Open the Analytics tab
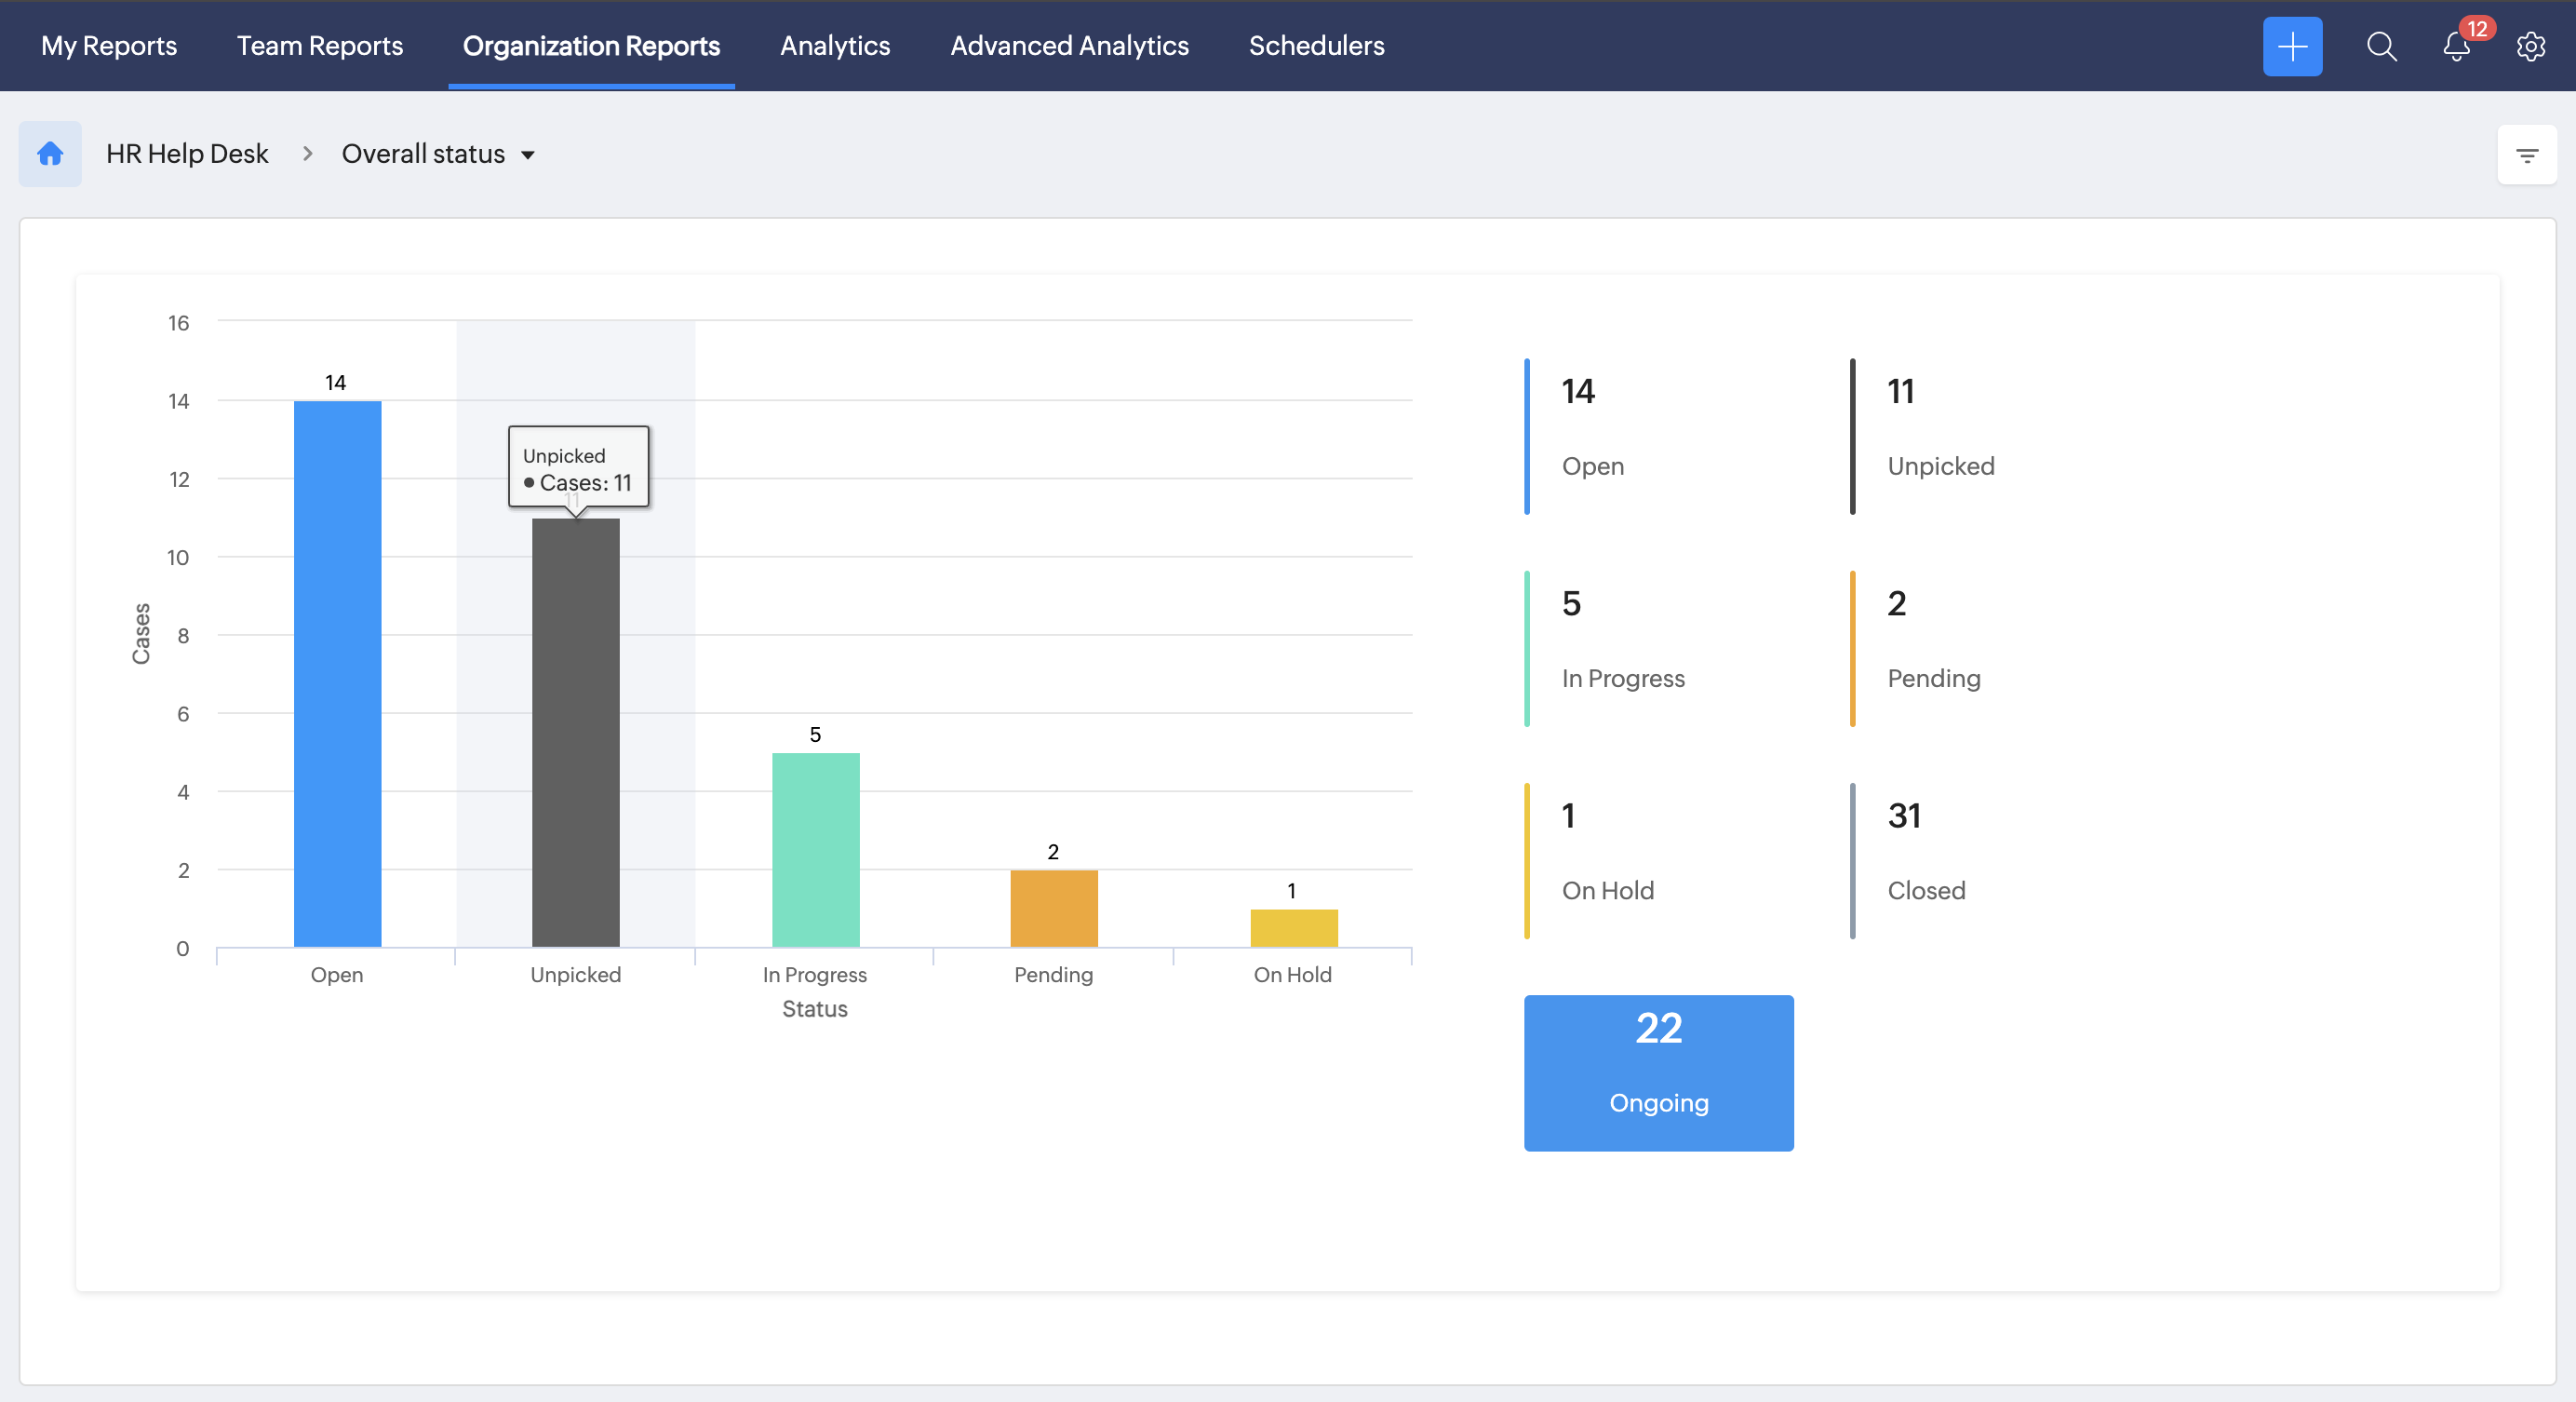The height and width of the screenshot is (1402, 2576). pyautogui.click(x=834, y=46)
